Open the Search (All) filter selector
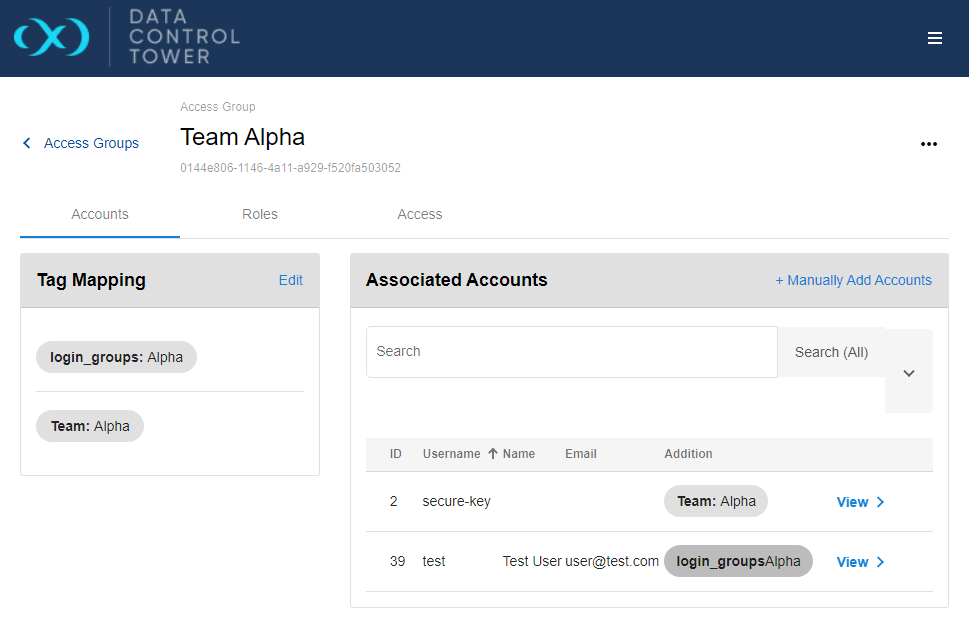 831,352
